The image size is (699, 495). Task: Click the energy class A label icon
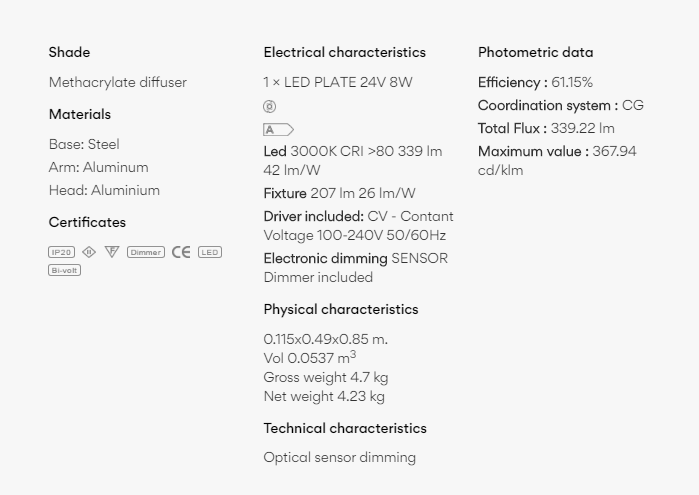pyautogui.click(x=278, y=130)
